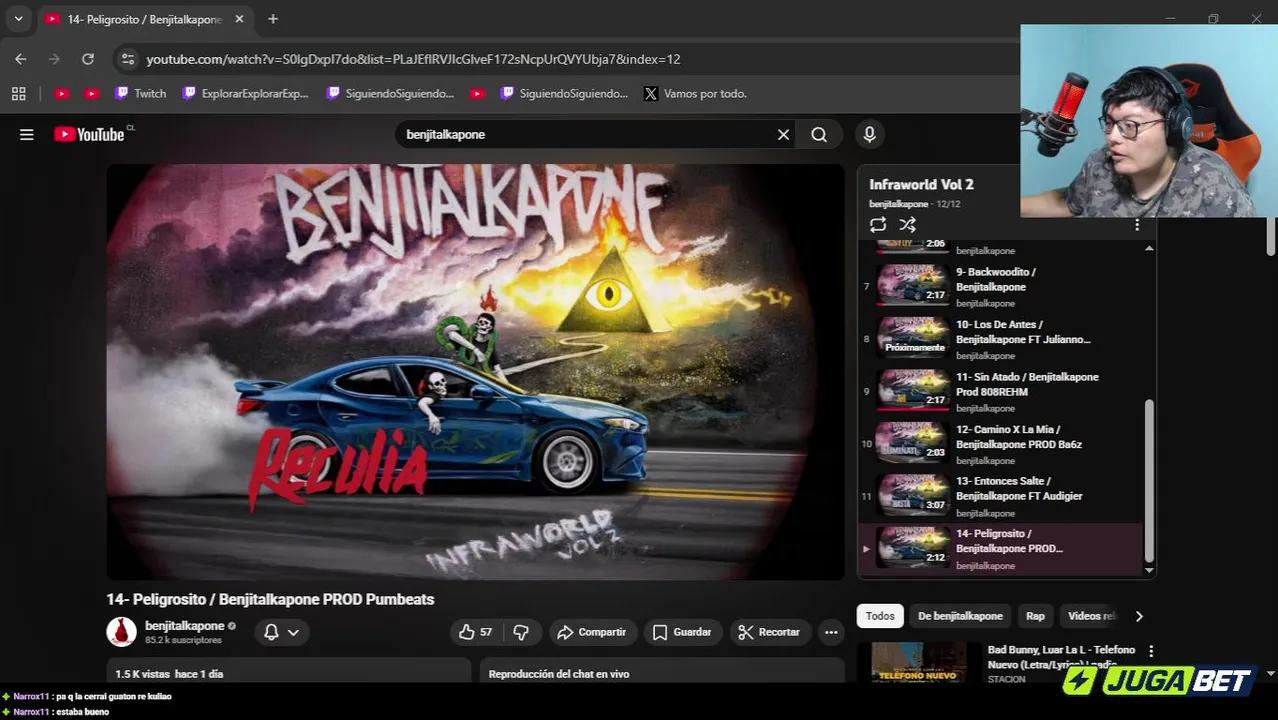Open the apps grid bookmark icon
Image resolution: width=1278 pixels, height=720 pixels.
(x=18, y=93)
